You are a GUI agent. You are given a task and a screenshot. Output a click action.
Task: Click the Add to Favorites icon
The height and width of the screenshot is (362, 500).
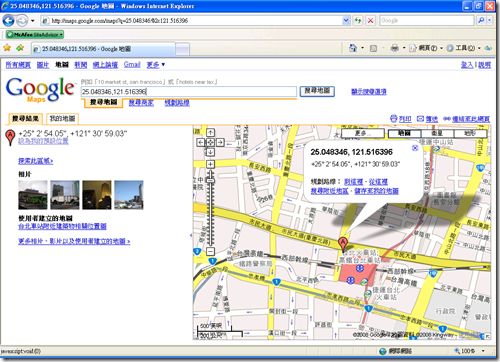click(20, 48)
